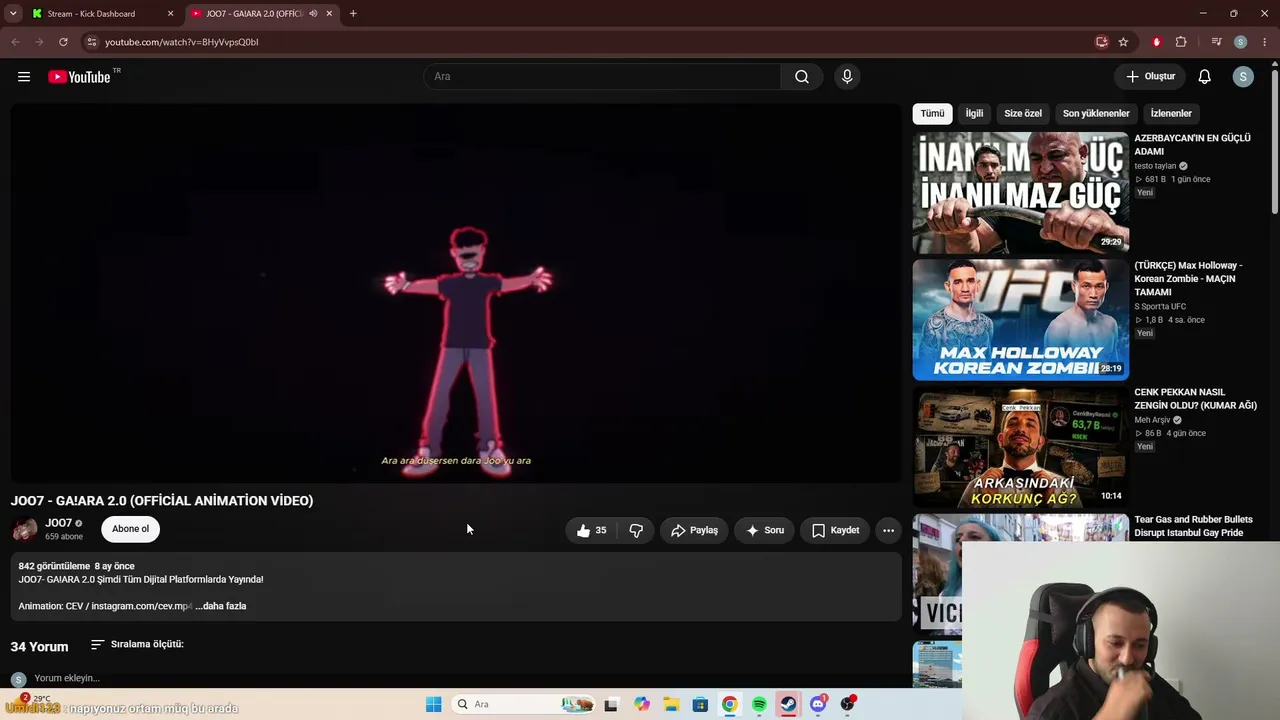The image size is (1280, 720).
Task: Open the tab search dropdown arrow
Action: coord(13,14)
